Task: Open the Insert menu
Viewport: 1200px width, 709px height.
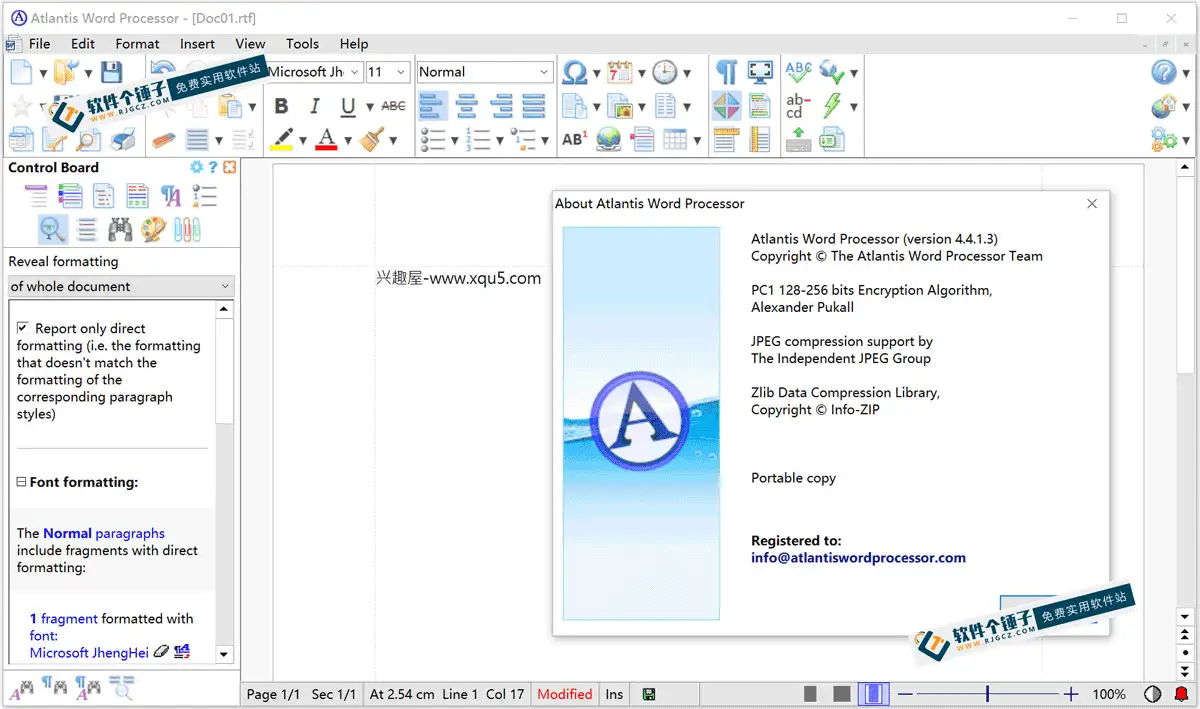Action: click(x=197, y=44)
